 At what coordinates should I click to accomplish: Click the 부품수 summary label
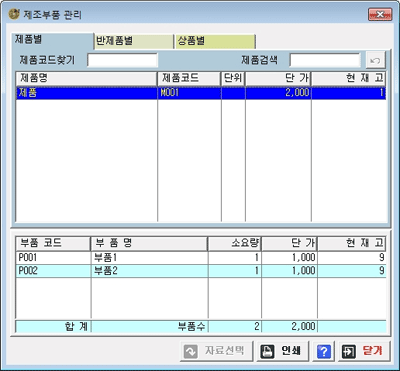[x=149, y=326]
